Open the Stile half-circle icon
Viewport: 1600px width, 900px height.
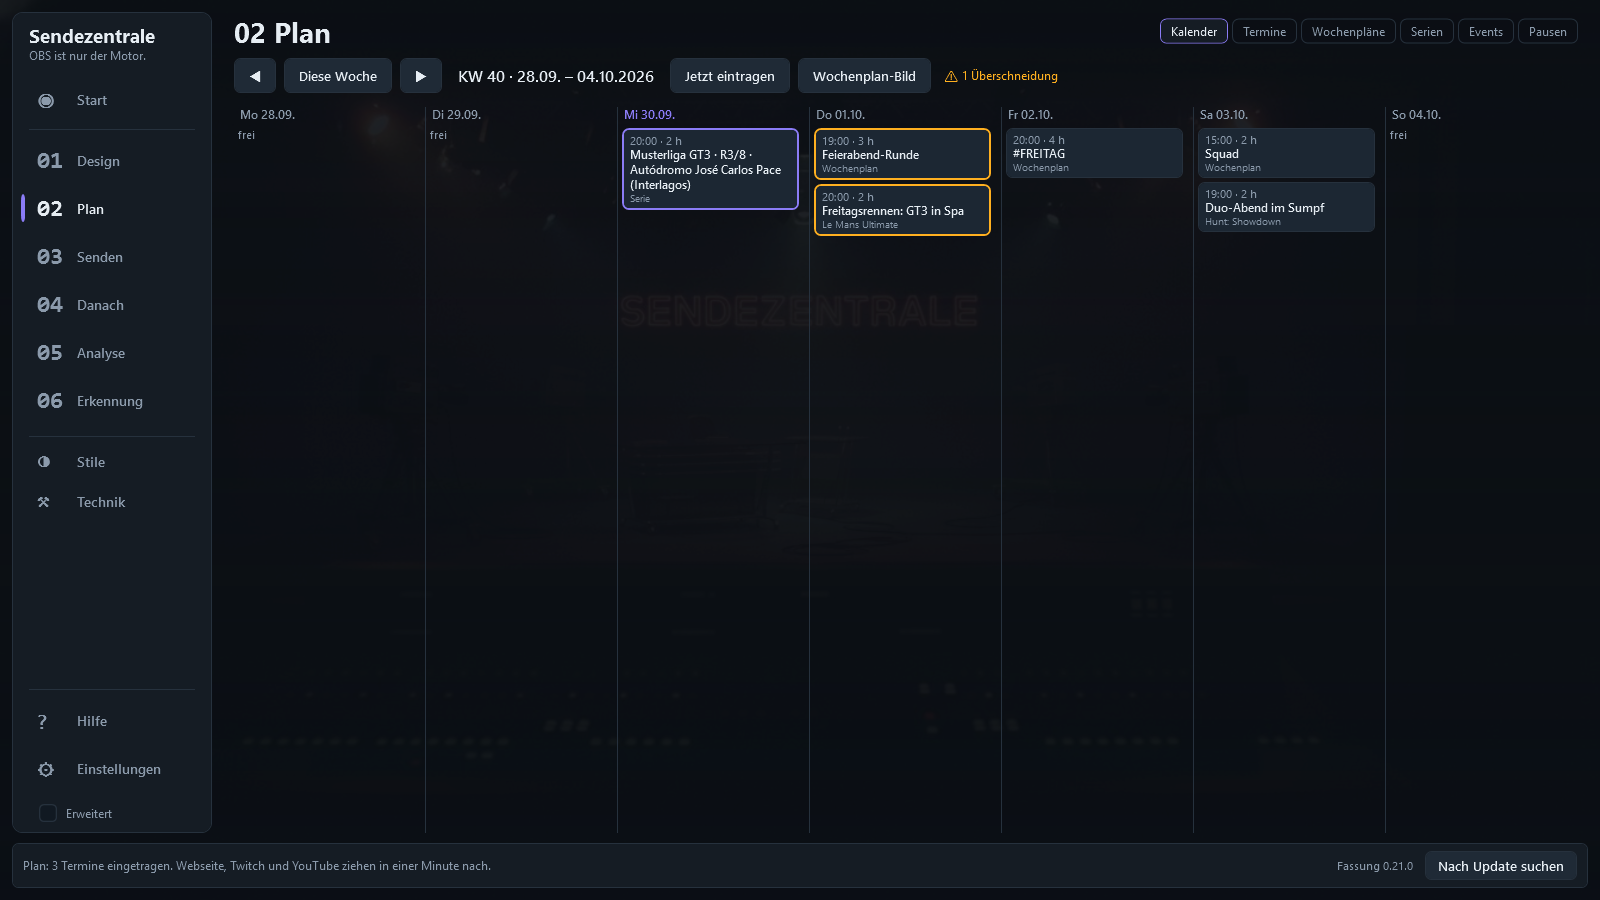coord(44,462)
